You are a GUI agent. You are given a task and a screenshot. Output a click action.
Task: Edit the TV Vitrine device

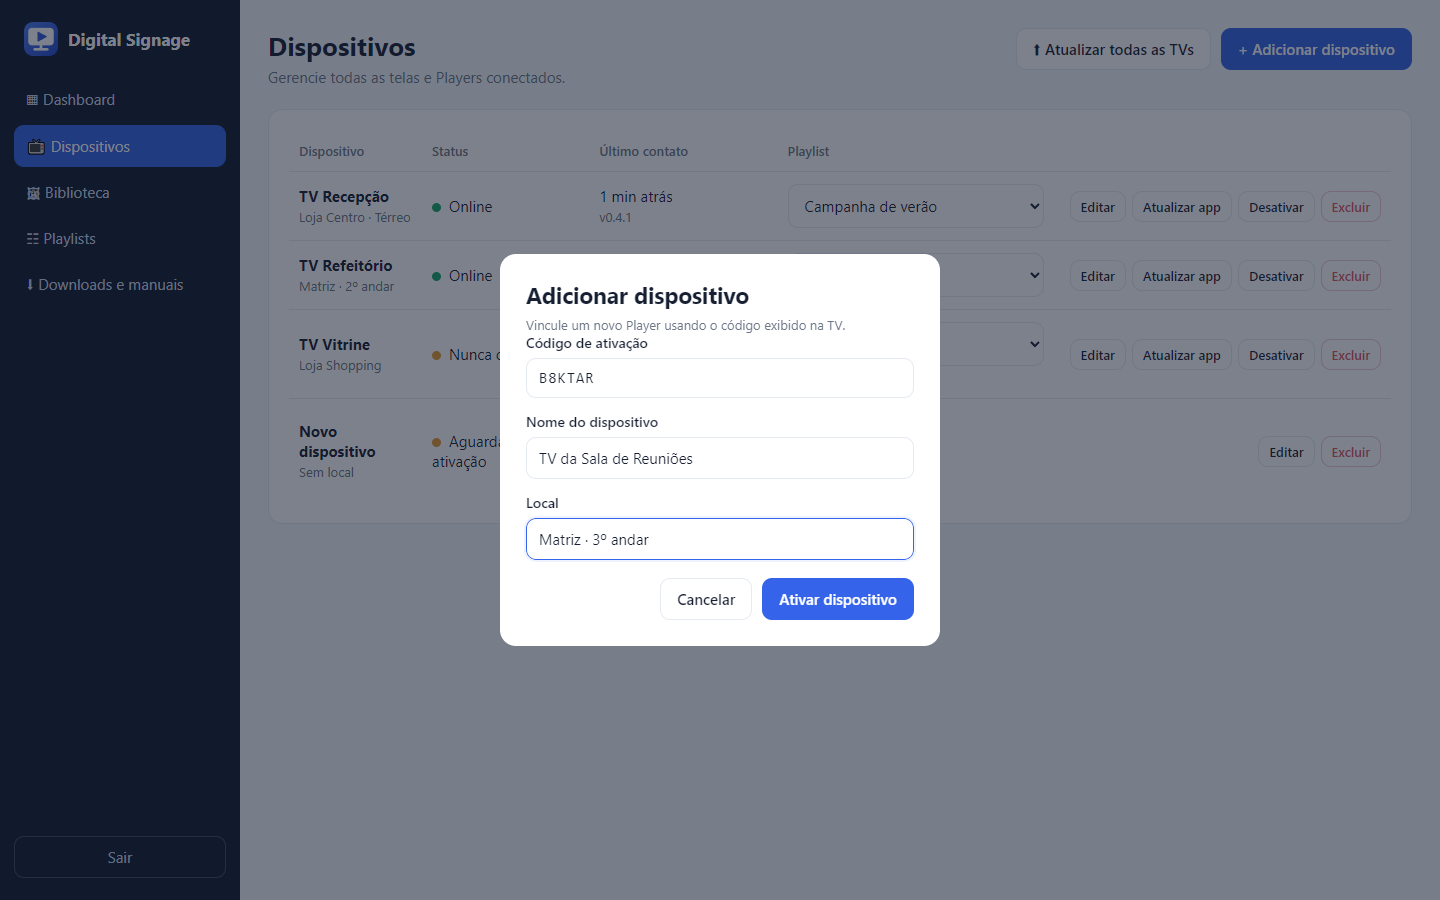[1097, 355]
